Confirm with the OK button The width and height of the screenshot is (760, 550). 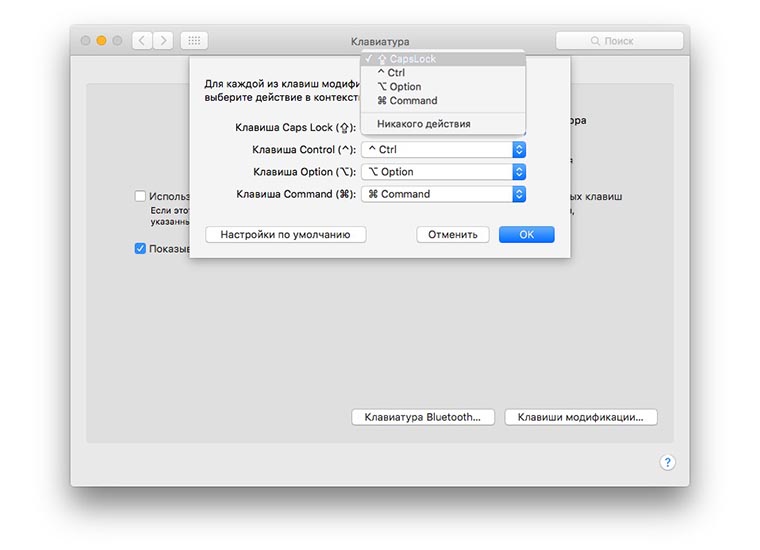(x=527, y=235)
